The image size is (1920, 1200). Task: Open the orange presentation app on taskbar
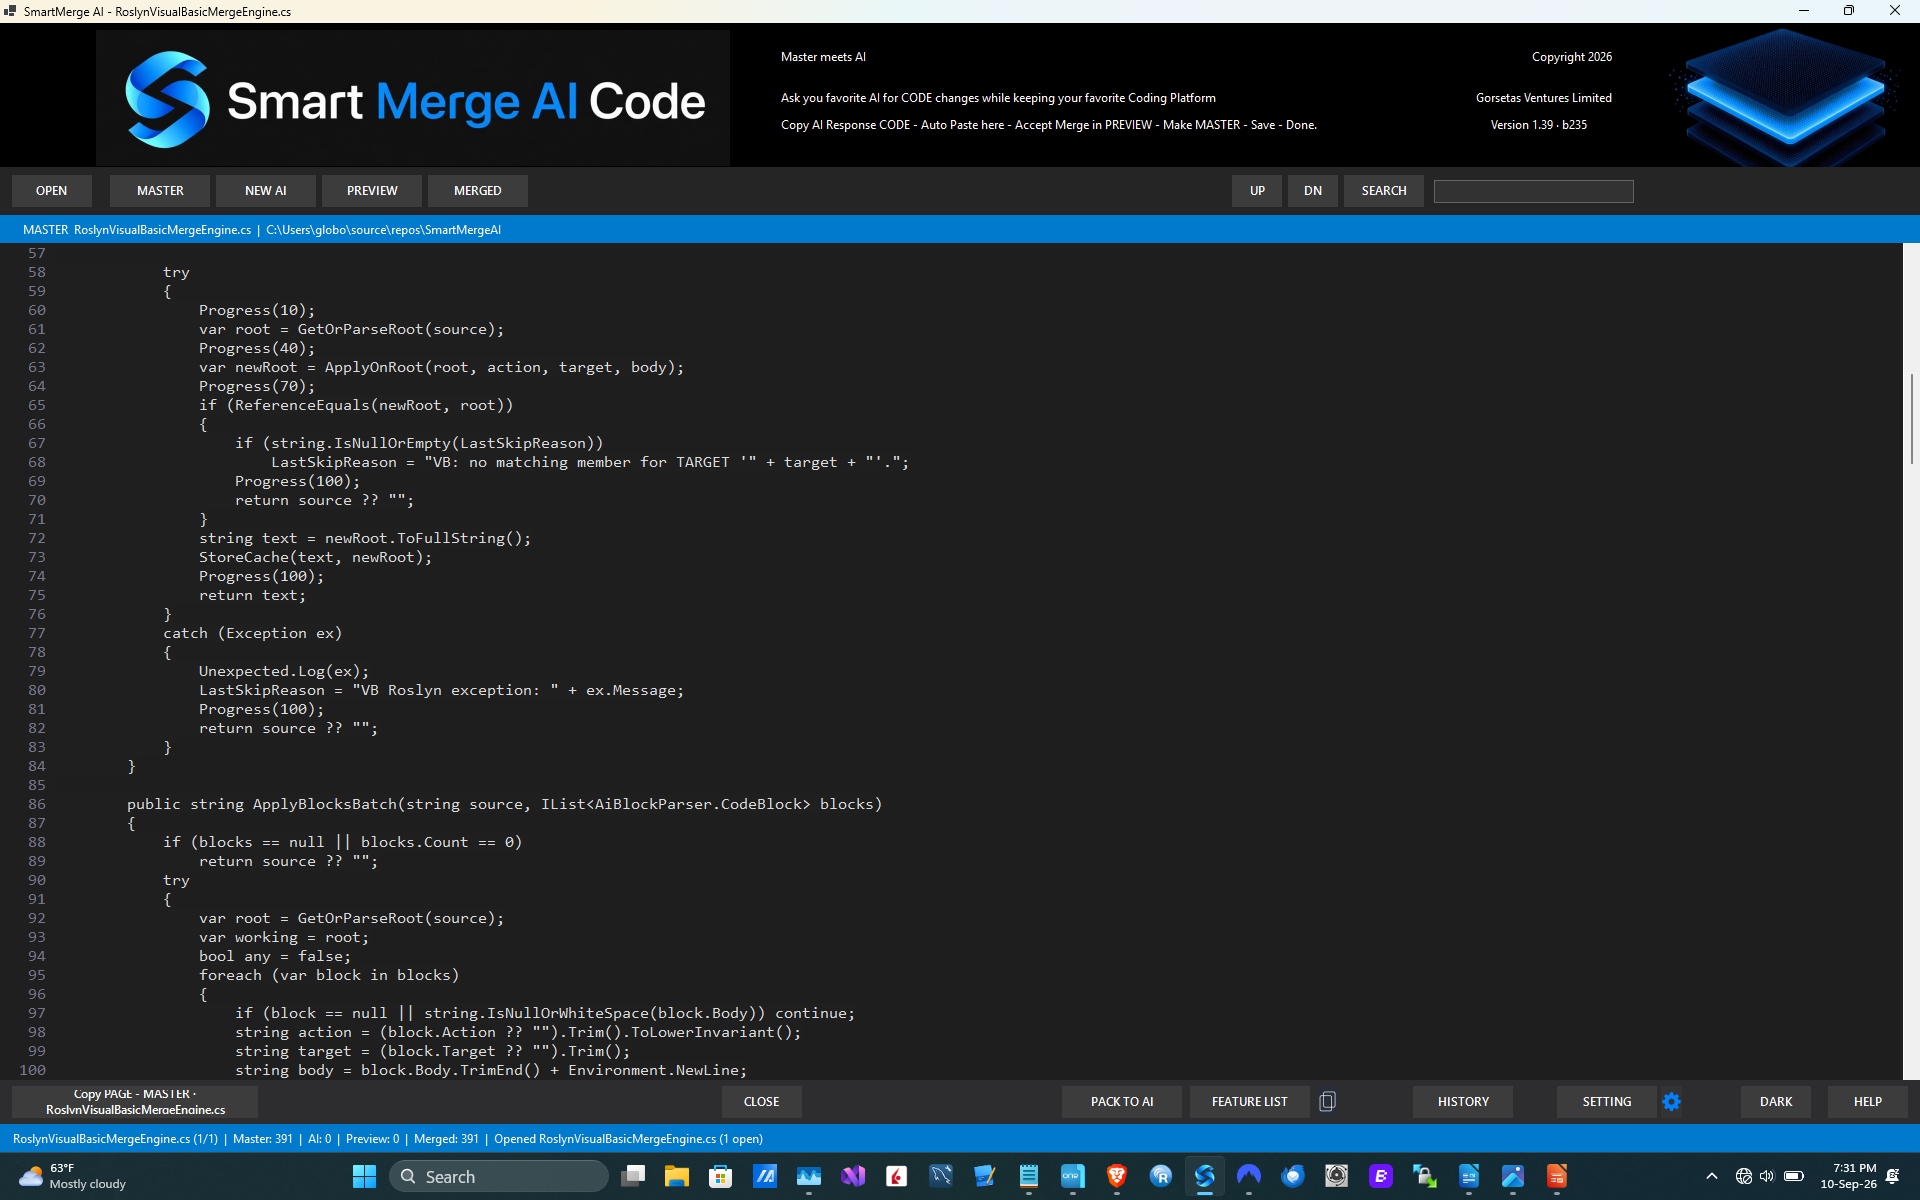pyautogui.click(x=1557, y=1176)
